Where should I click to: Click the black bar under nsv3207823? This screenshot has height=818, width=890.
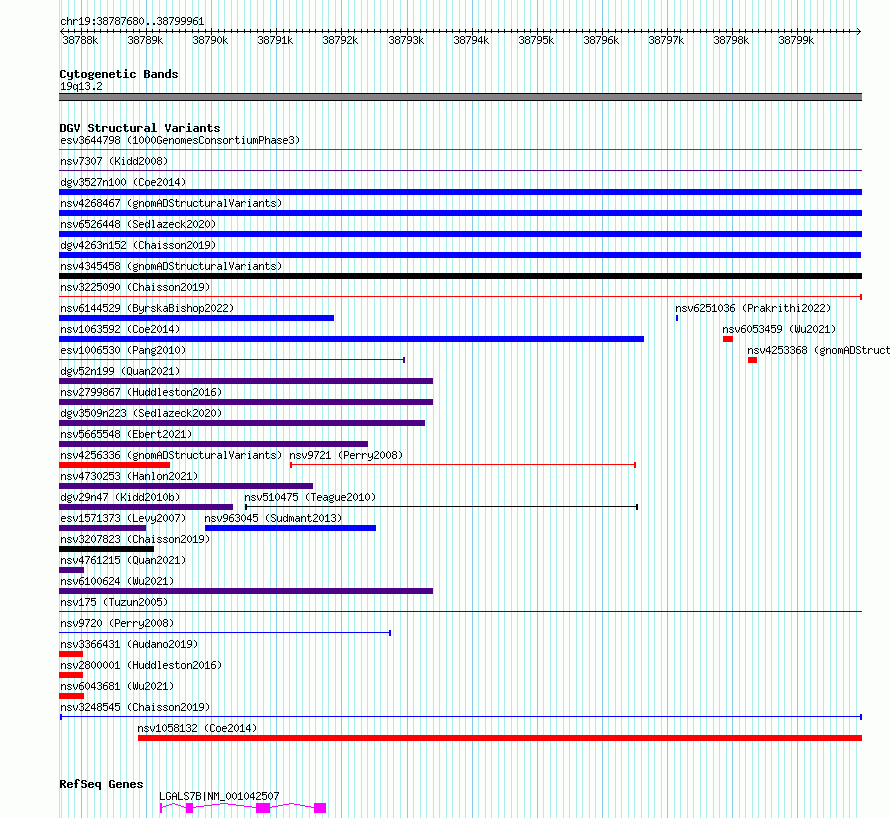click(x=106, y=549)
